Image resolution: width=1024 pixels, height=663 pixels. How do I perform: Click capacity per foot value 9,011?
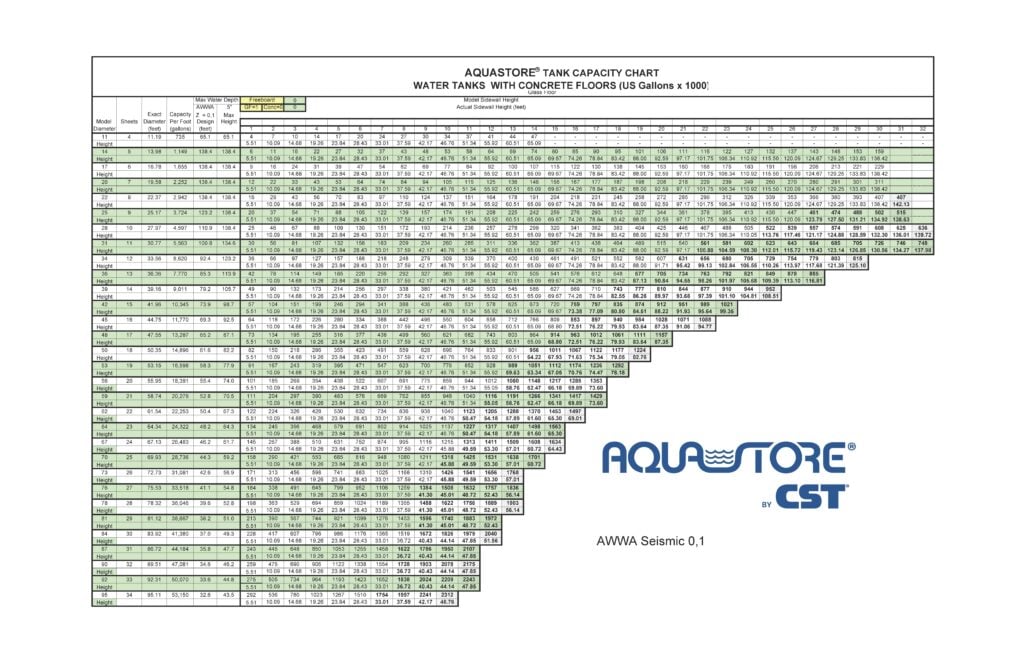click(x=180, y=289)
